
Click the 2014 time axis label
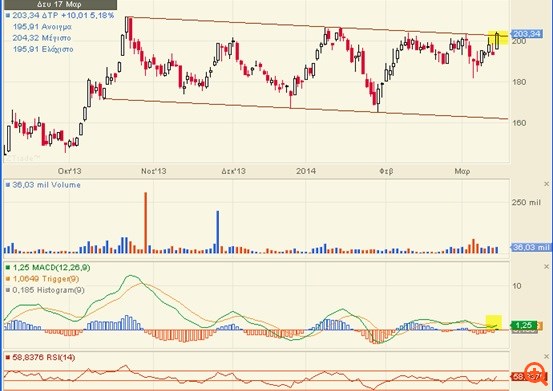point(306,171)
